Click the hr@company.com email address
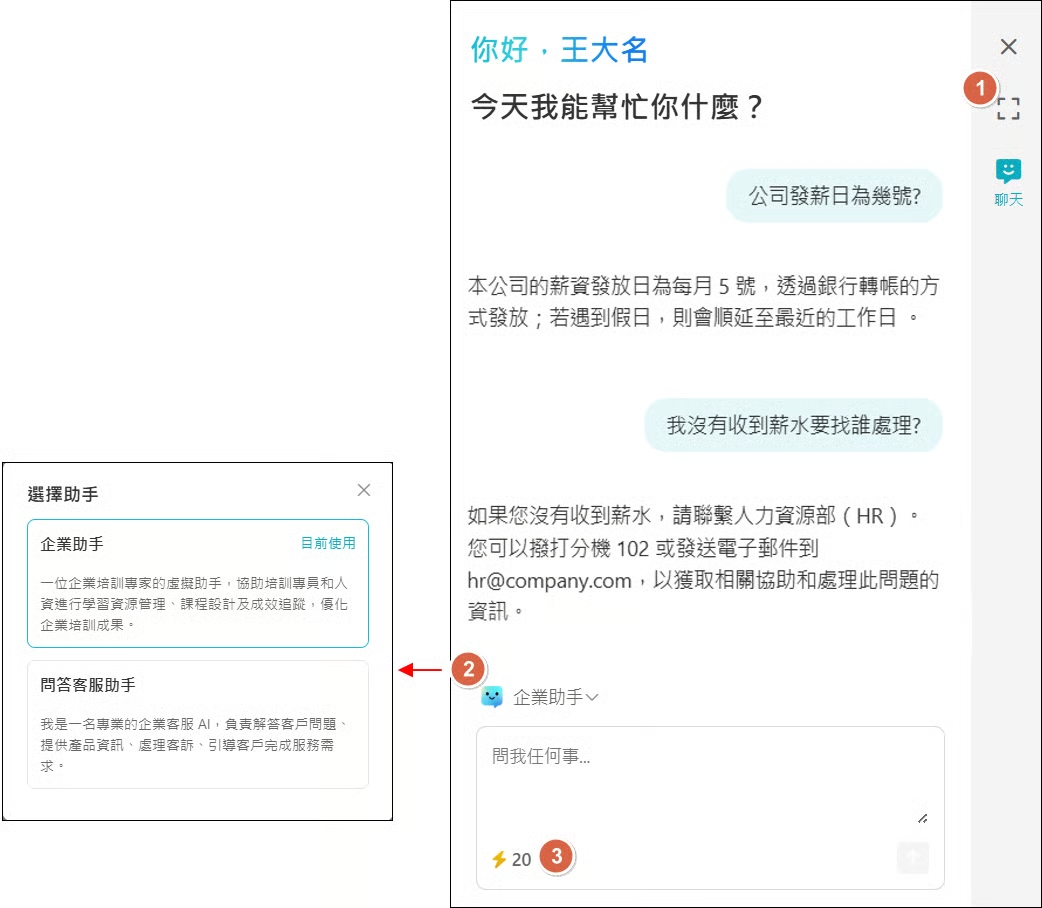The image size is (1042, 908). (x=549, y=580)
